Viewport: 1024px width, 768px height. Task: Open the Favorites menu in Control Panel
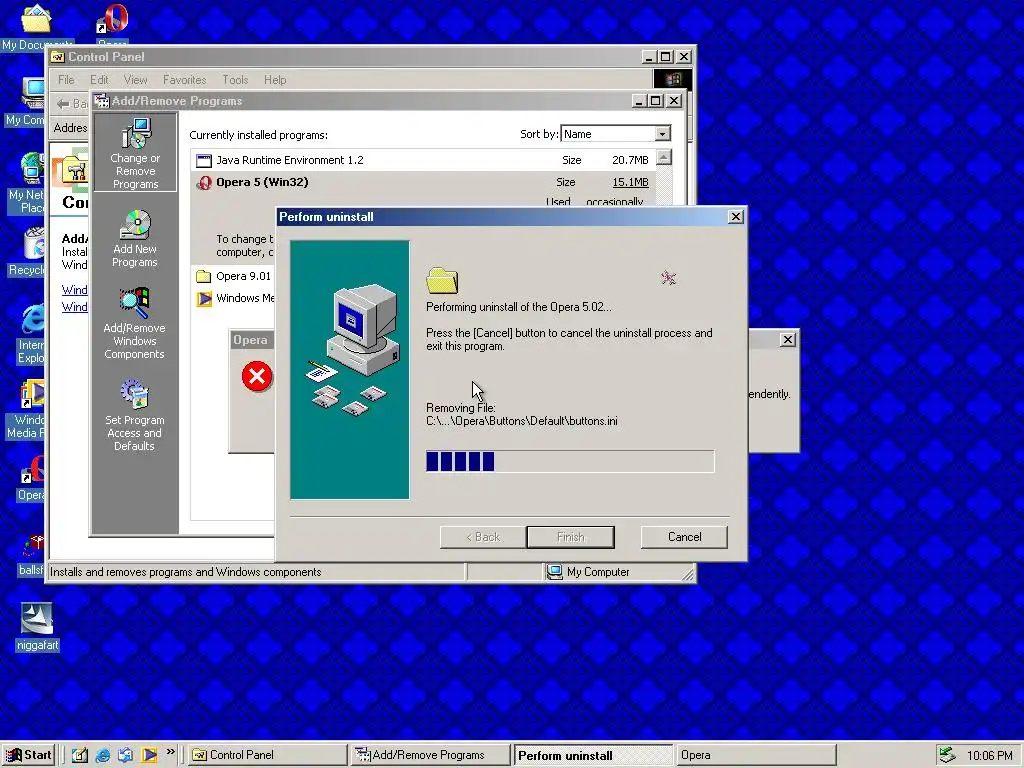[184, 80]
